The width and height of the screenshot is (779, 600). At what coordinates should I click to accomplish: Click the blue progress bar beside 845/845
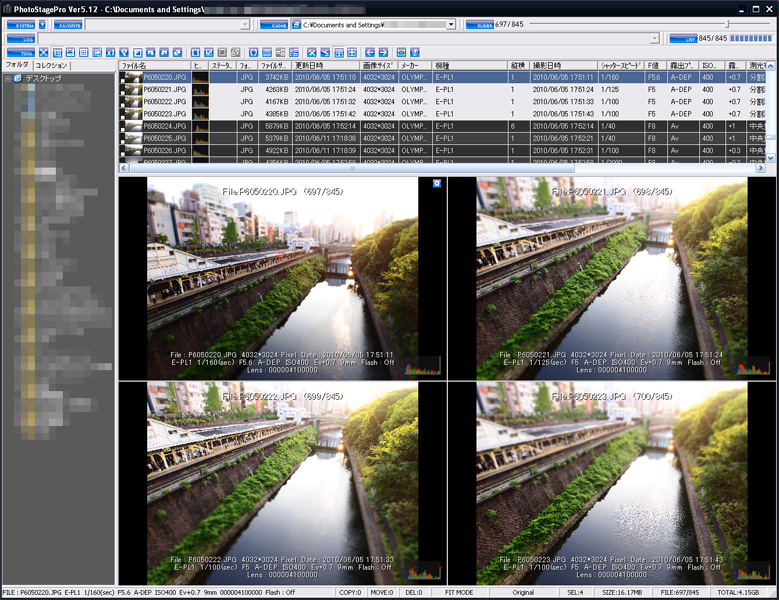pos(751,38)
